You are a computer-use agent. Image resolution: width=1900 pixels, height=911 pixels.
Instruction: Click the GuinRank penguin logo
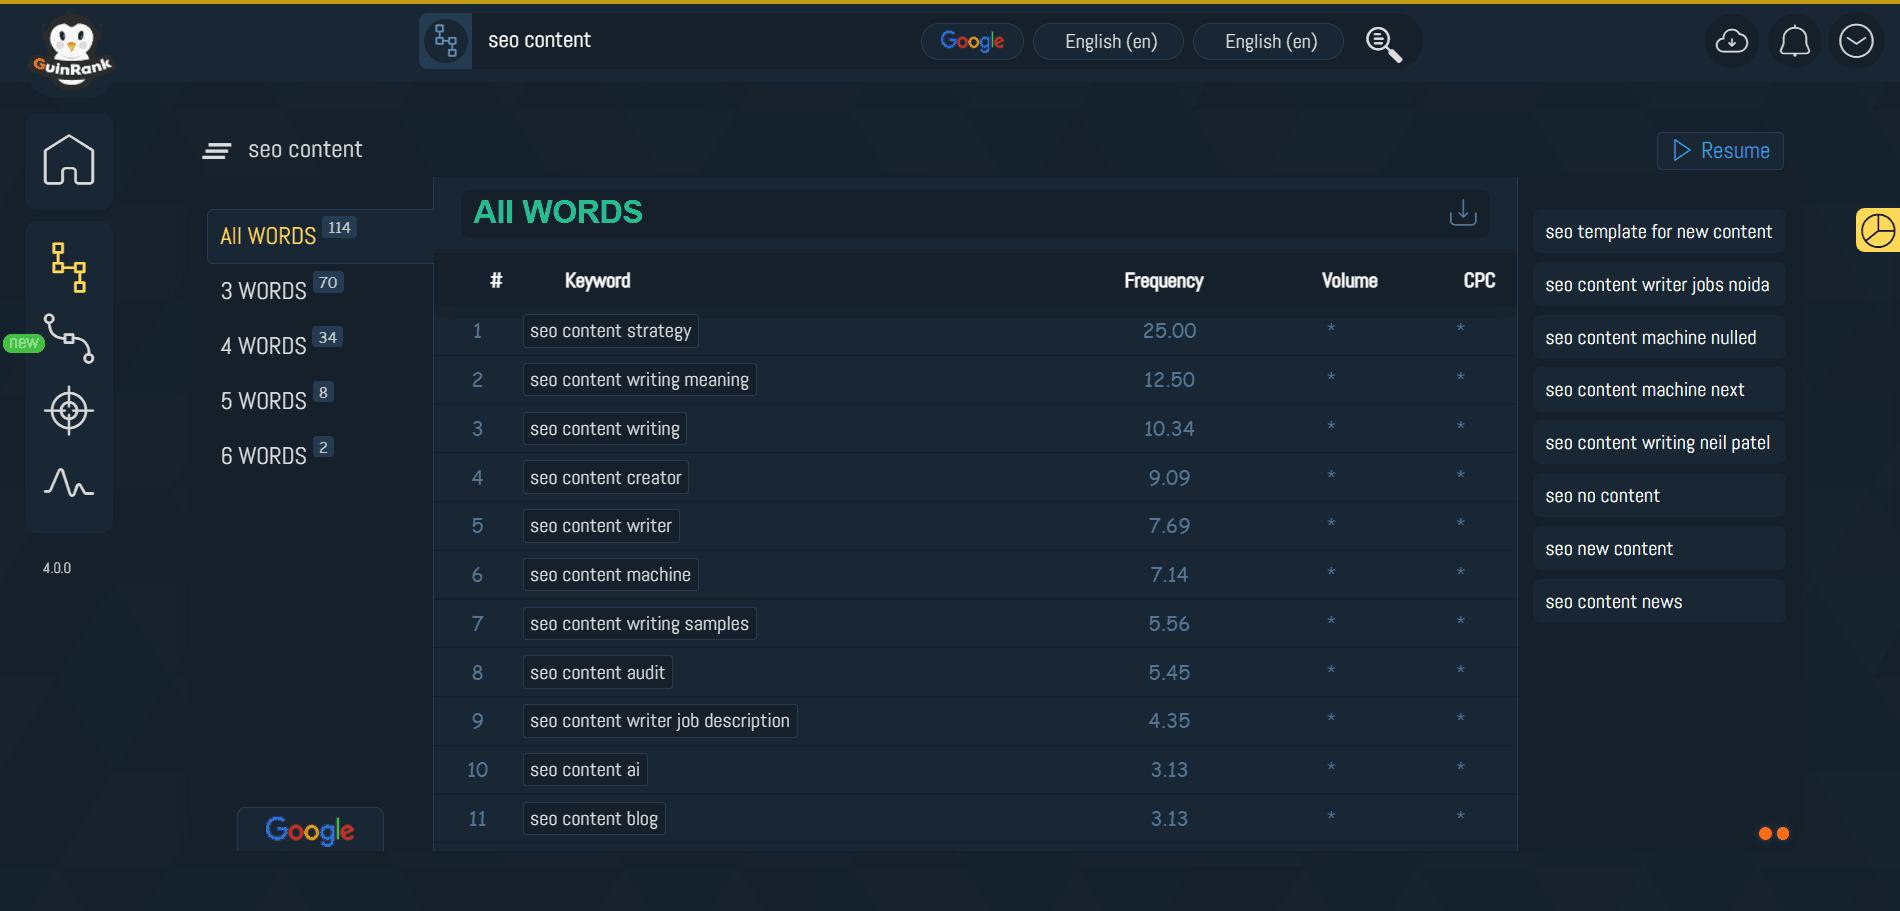click(72, 52)
